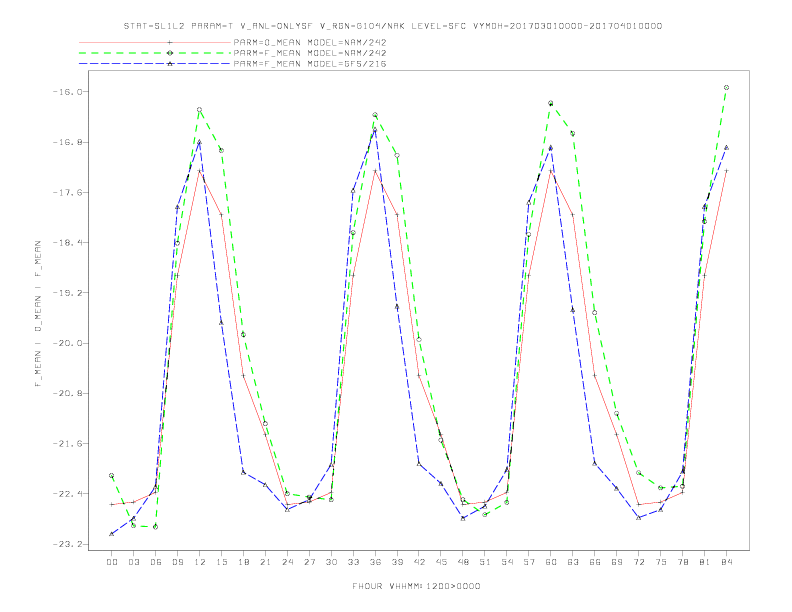Click the x-axis tick label 27
Viewport: 792px width, 612px height.
[309, 562]
